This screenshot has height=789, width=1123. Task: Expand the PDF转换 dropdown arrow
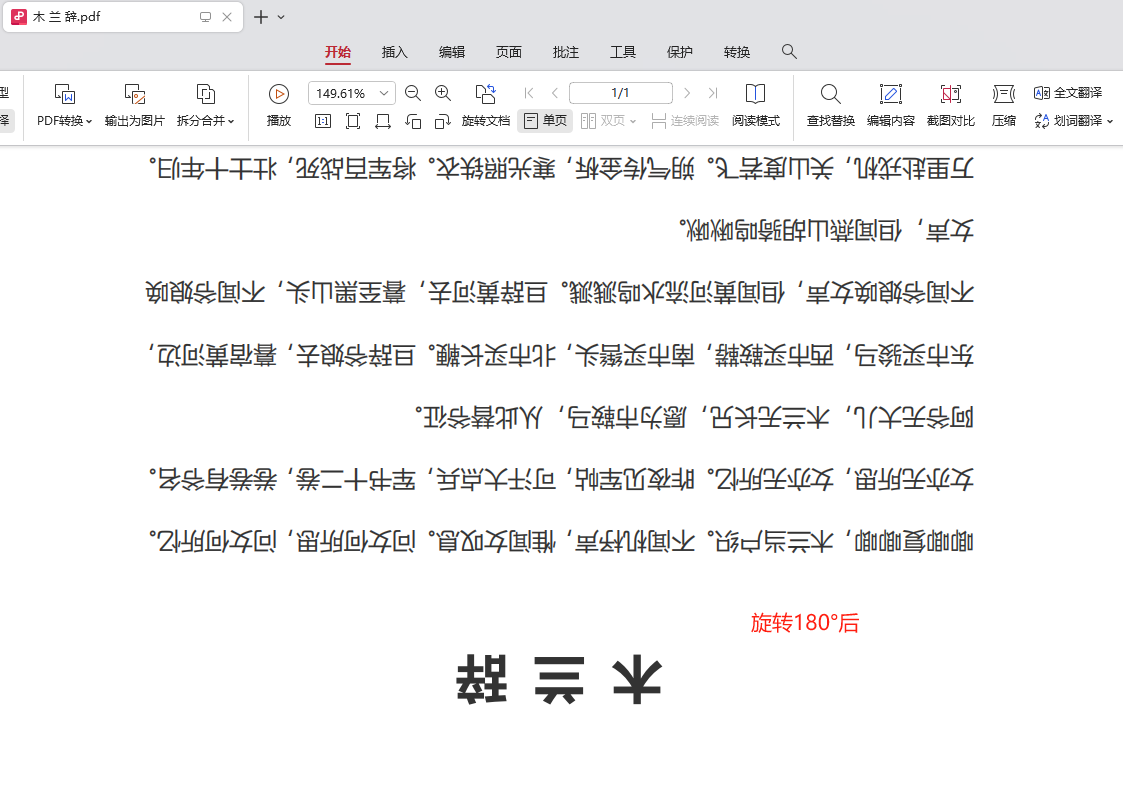click(89, 122)
